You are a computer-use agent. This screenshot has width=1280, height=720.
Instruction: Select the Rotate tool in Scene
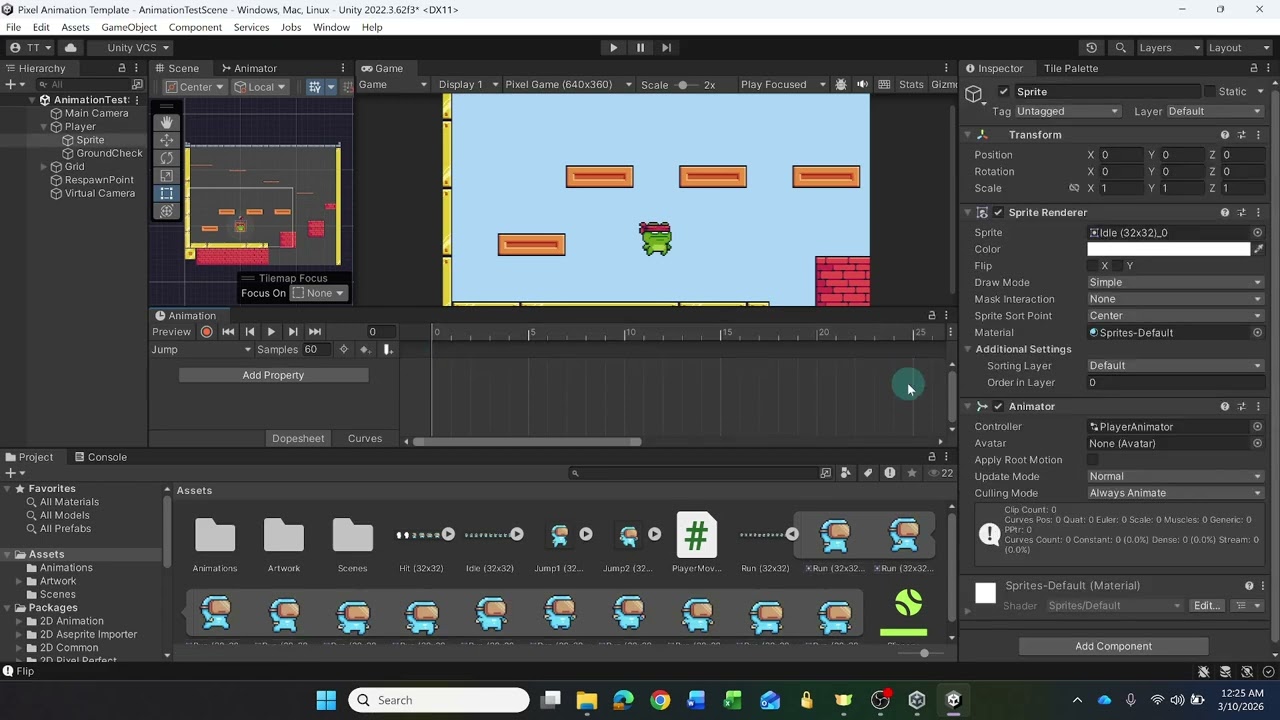tap(166, 158)
